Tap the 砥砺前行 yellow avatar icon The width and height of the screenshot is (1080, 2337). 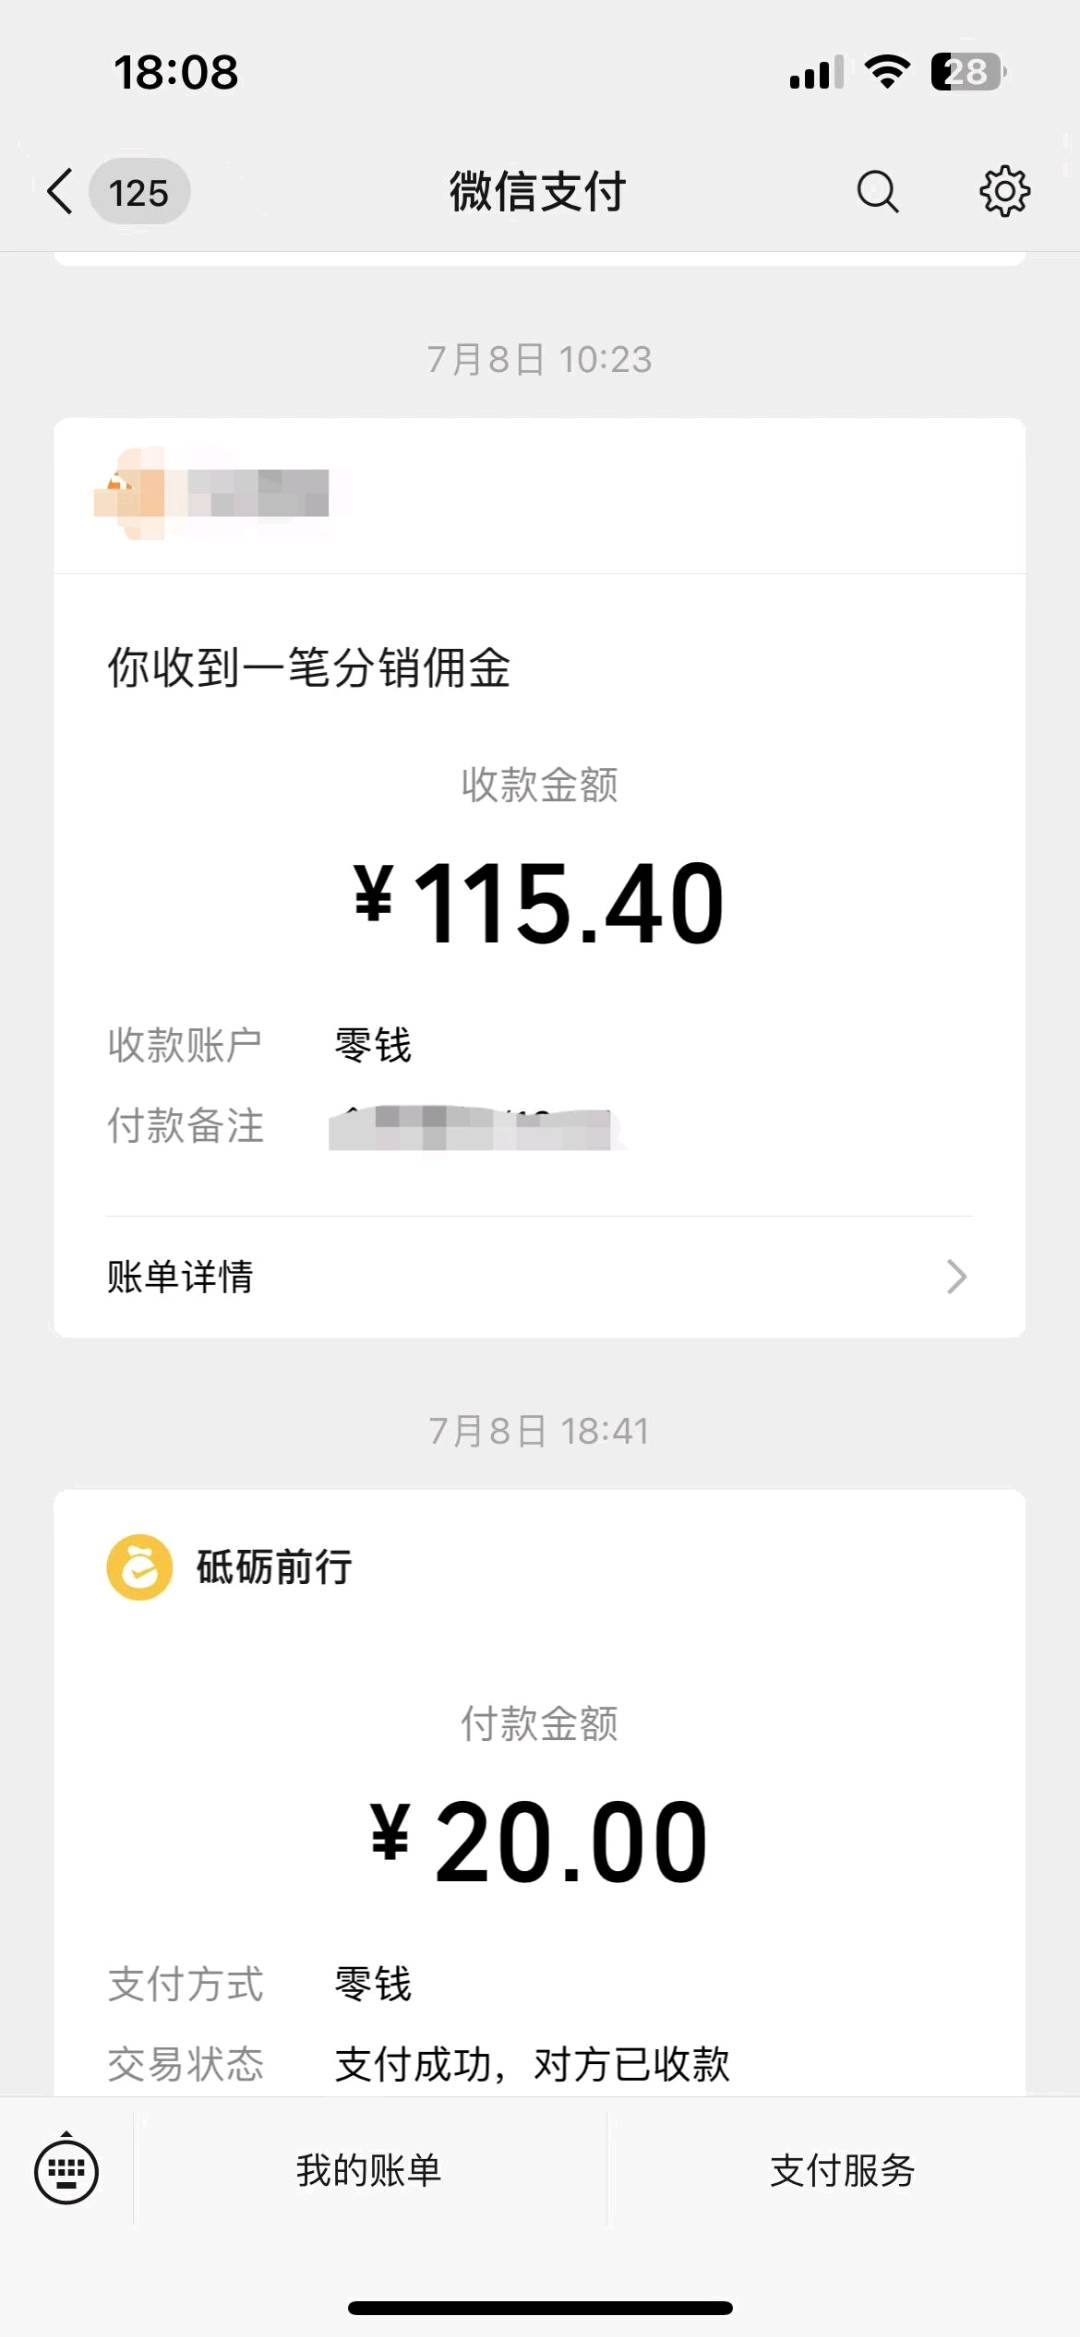[x=140, y=1567]
